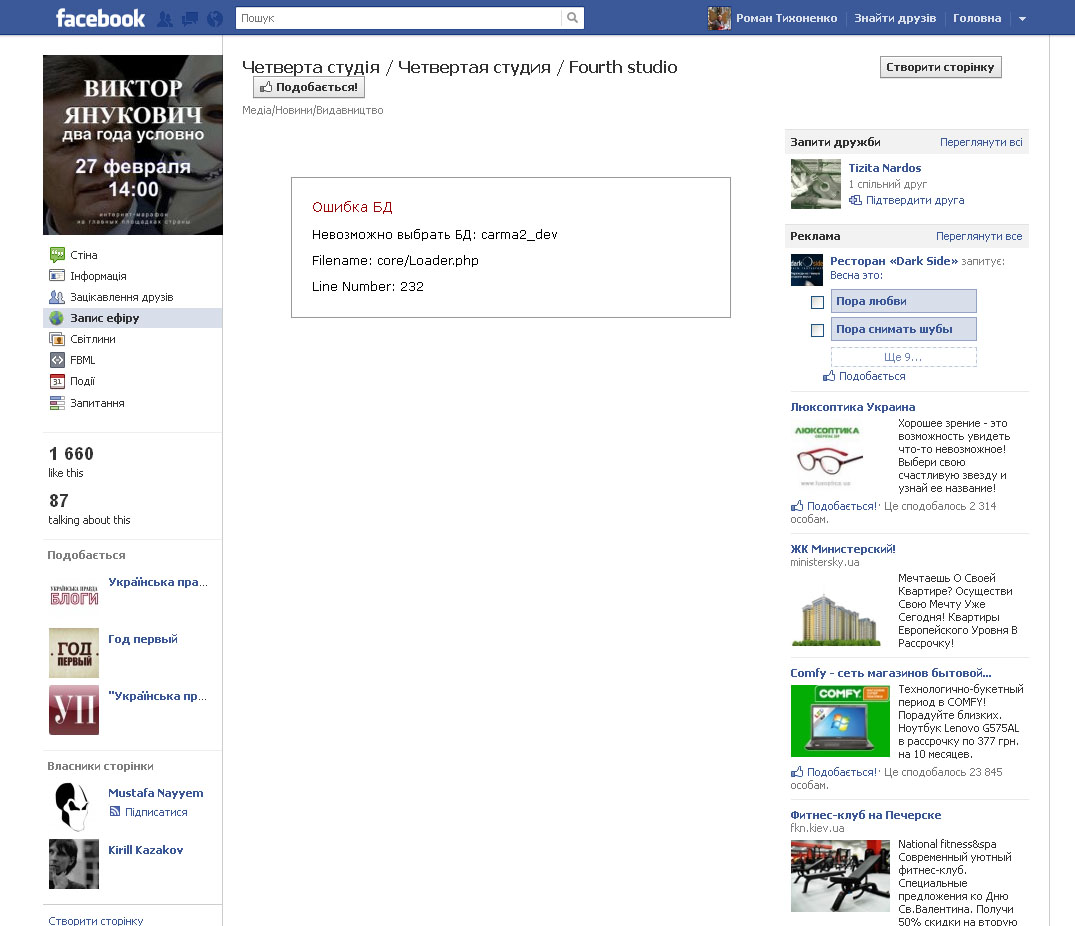
Task: Open the notifications globe icon
Action: [x=215, y=19]
